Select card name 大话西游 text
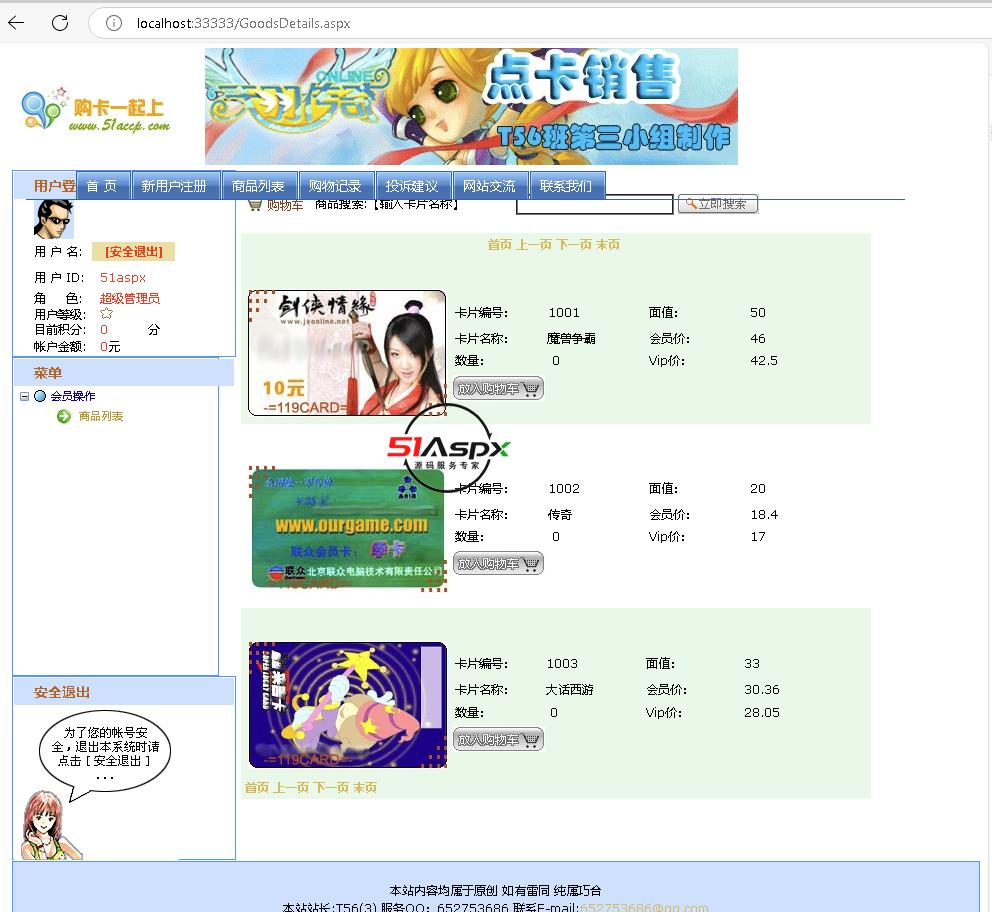 (569, 690)
